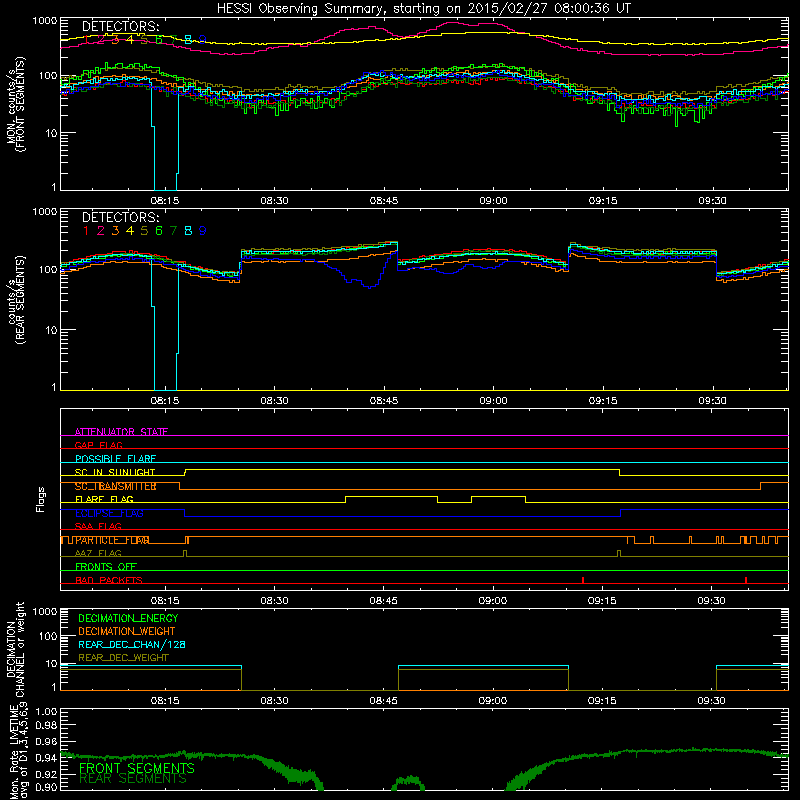Click the SC_TRANSMITTER label
800x800 pixels.
(x=115, y=486)
